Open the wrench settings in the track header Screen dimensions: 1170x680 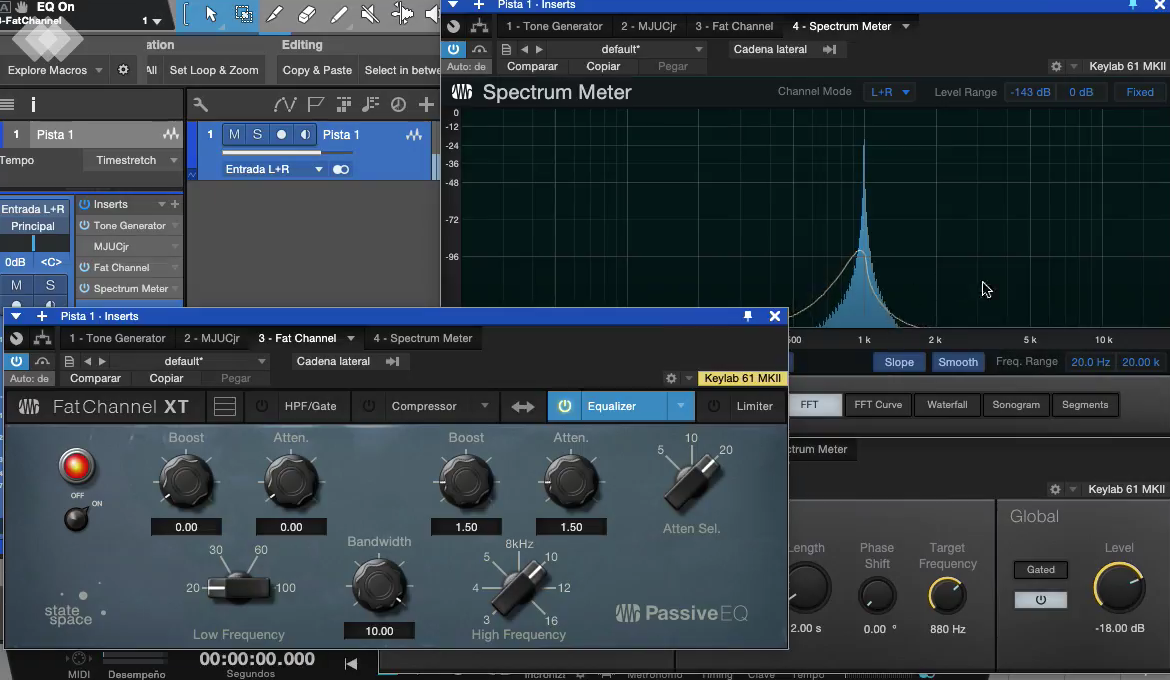pyautogui.click(x=200, y=105)
